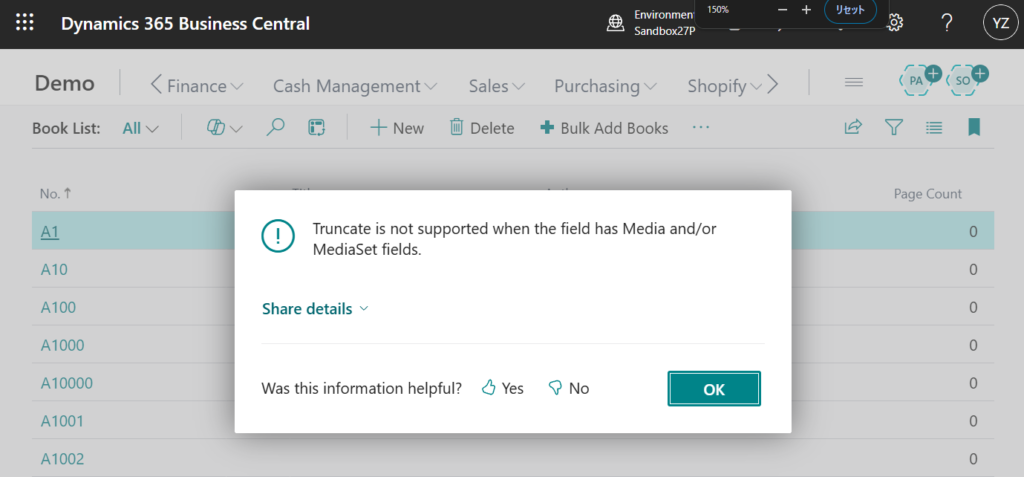Expand Share details in the dialog

(x=315, y=309)
